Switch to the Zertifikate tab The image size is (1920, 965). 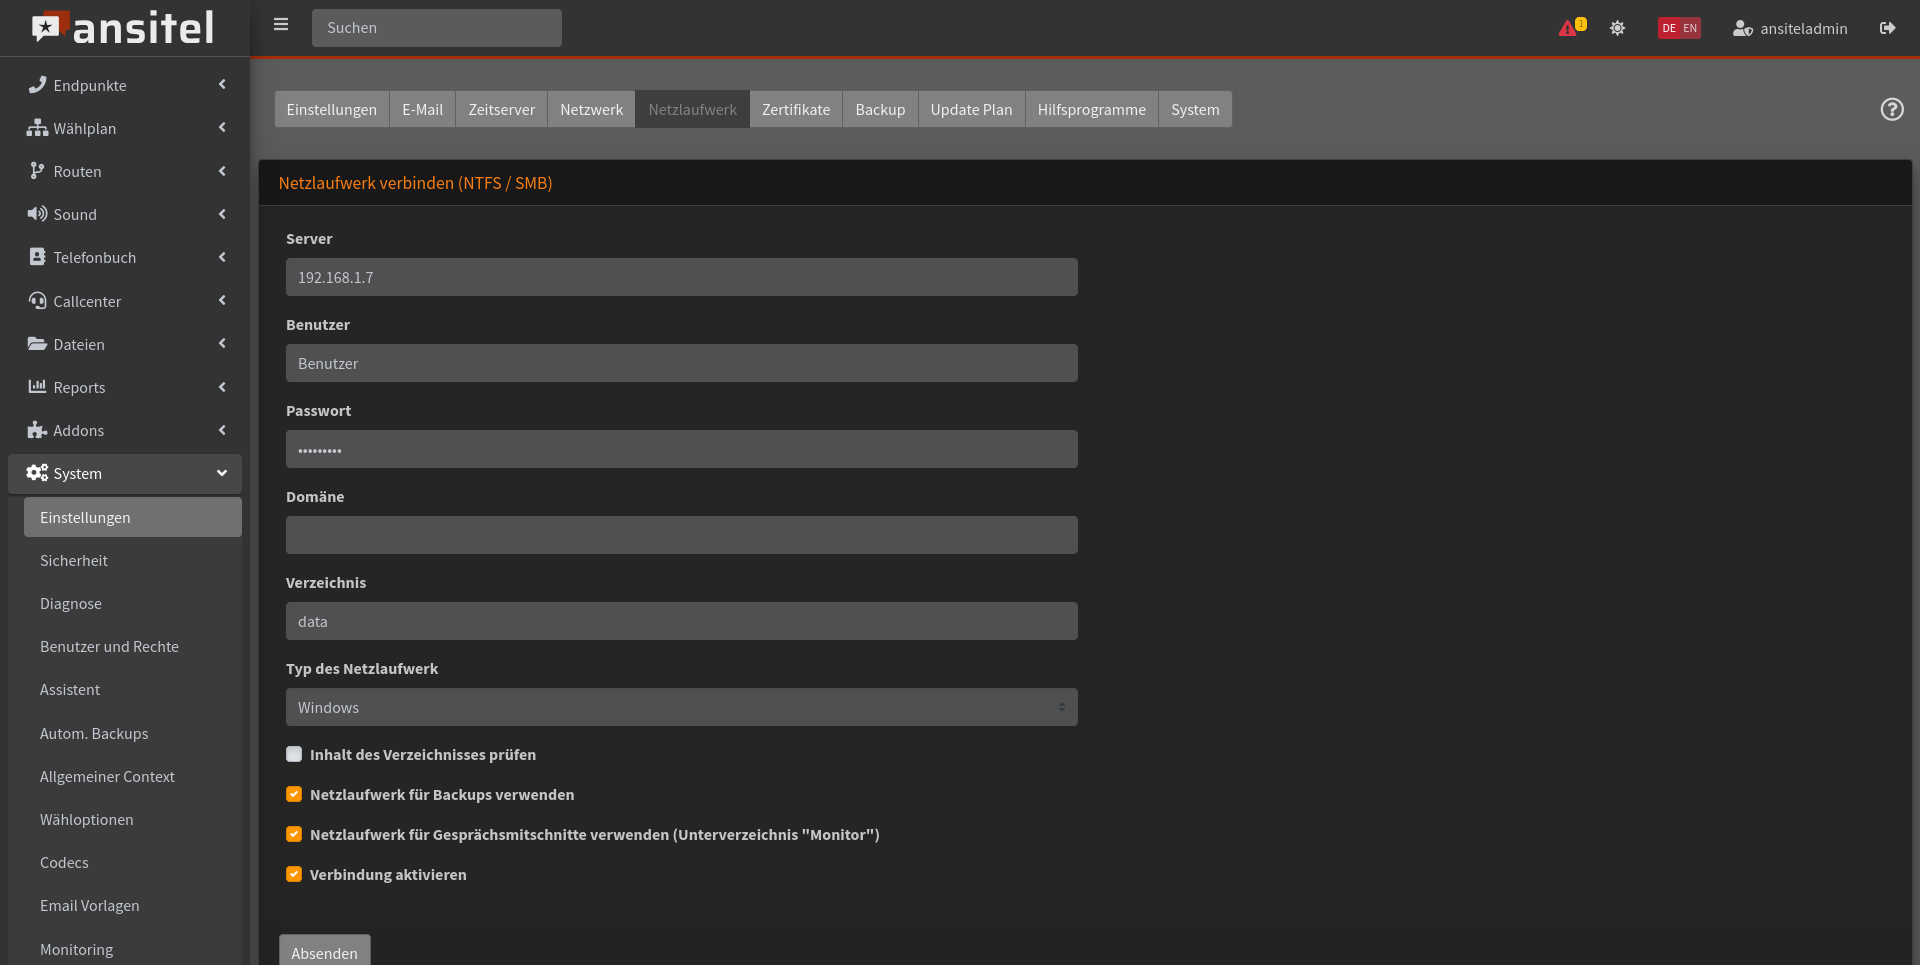pyautogui.click(x=795, y=109)
